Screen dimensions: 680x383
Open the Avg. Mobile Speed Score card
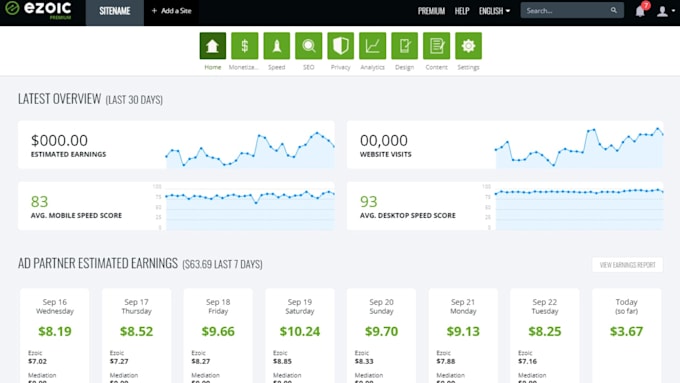point(176,206)
